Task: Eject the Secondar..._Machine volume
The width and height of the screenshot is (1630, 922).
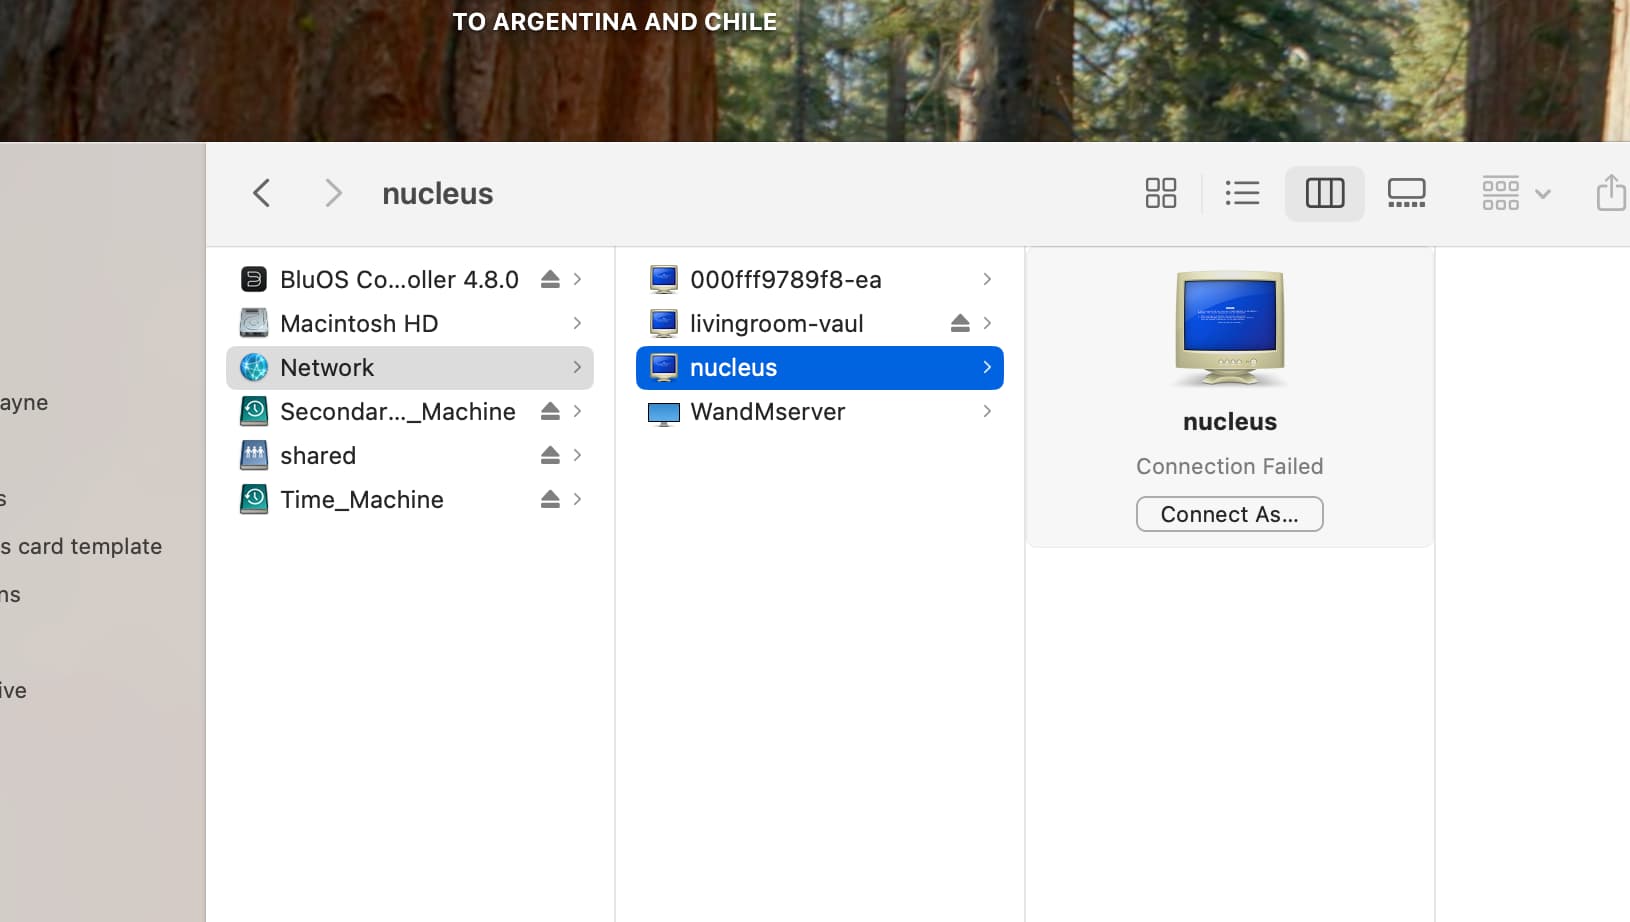Action: click(550, 411)
